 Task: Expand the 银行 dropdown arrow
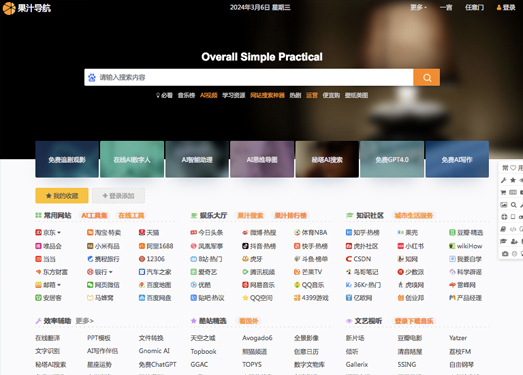pyautogui.click(x=110, y=272)
